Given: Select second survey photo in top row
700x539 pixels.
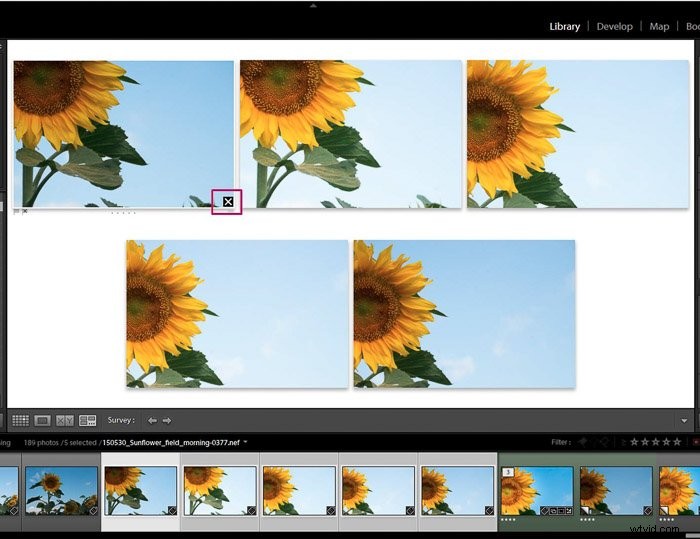Looking at the screenshot, I should [x=351, y=134].
